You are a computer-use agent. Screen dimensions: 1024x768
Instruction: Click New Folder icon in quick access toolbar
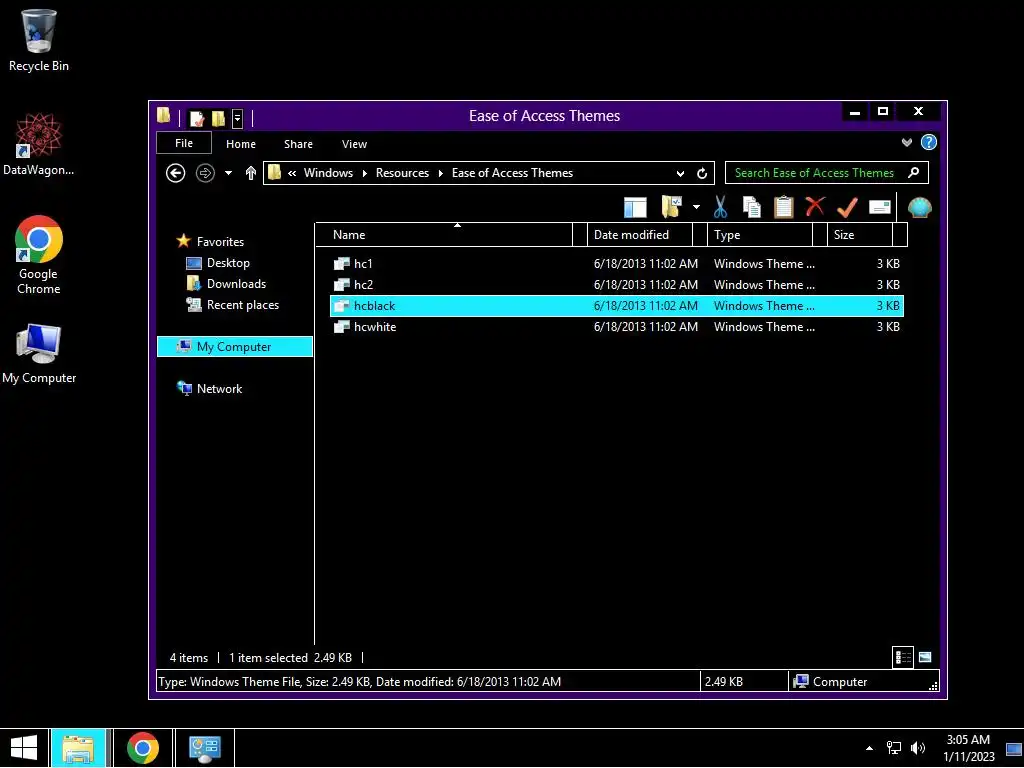(x=218, y=118)
